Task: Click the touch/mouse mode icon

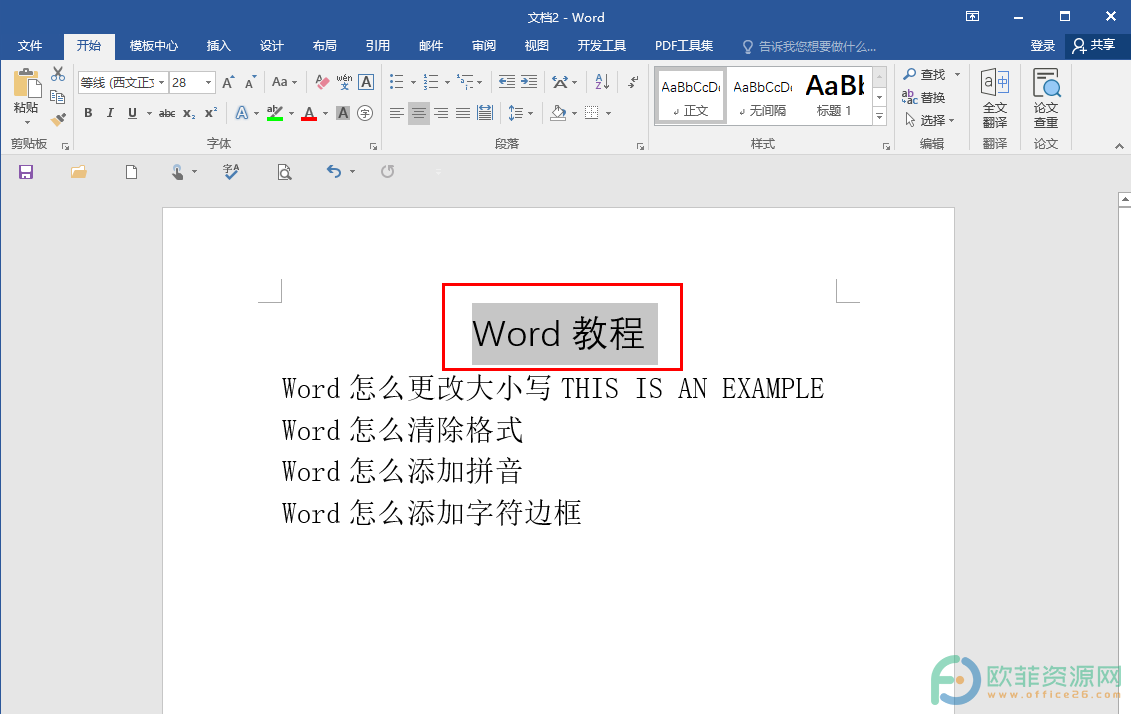Action: (x=177, y=172)
